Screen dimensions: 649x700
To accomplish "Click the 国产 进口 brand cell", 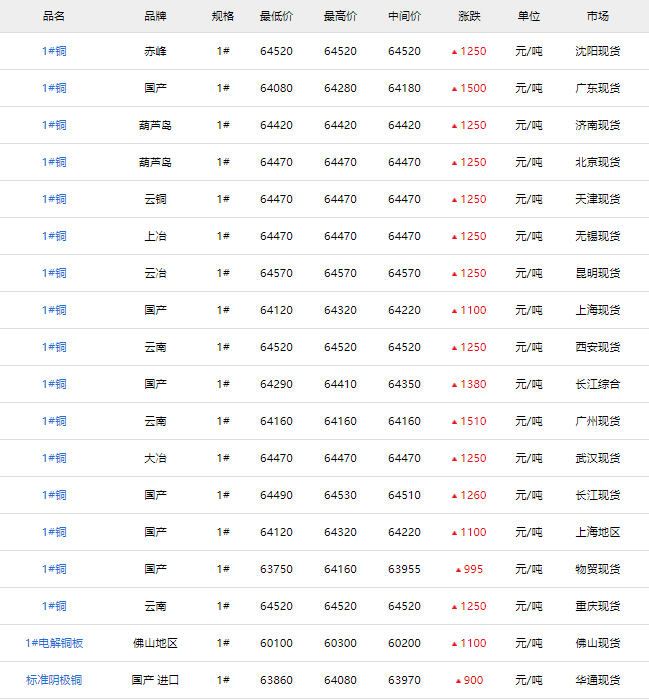I will pyautogui.click(x=156, y=680).
